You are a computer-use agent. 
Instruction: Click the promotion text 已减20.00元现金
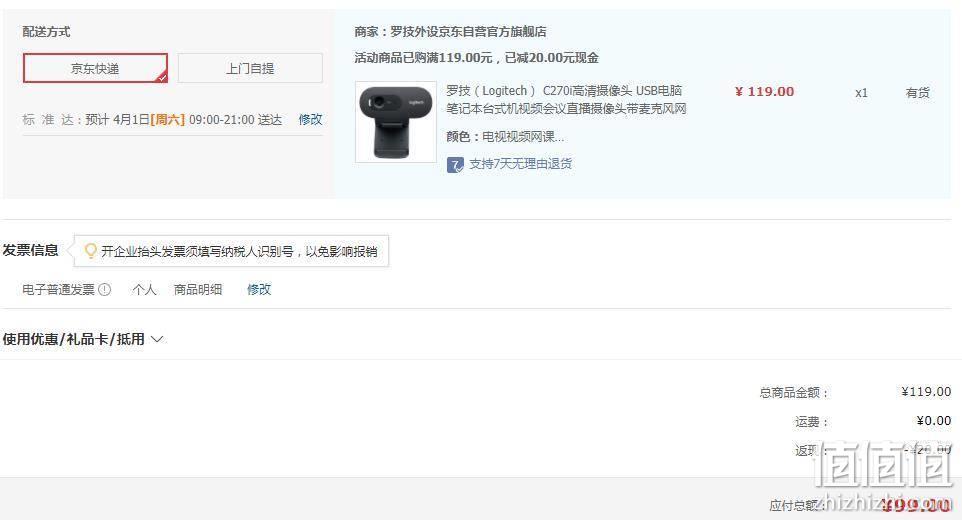552,58
